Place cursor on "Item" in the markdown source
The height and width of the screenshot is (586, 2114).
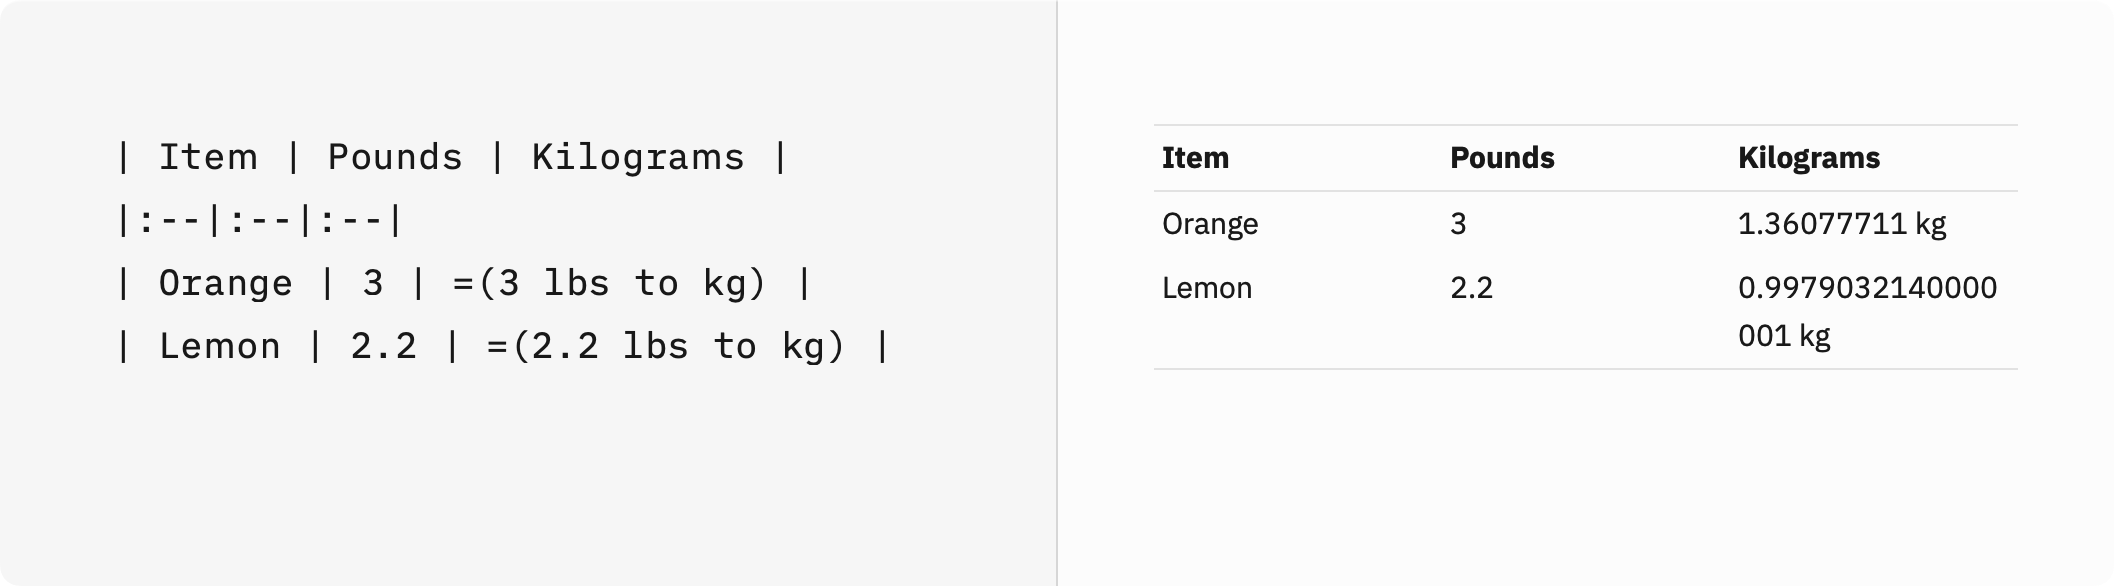[x=208, y=158]
